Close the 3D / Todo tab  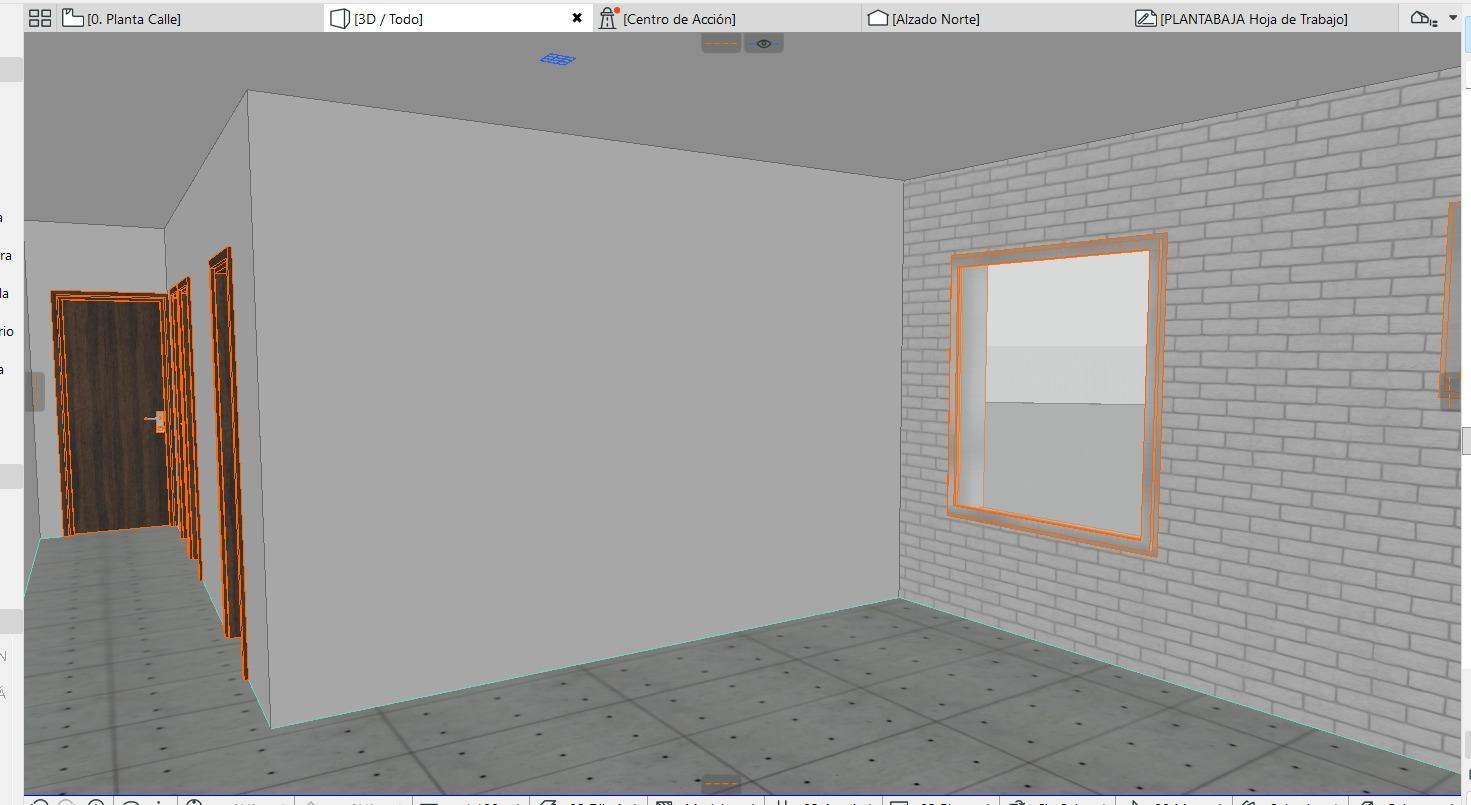[577, 18]
